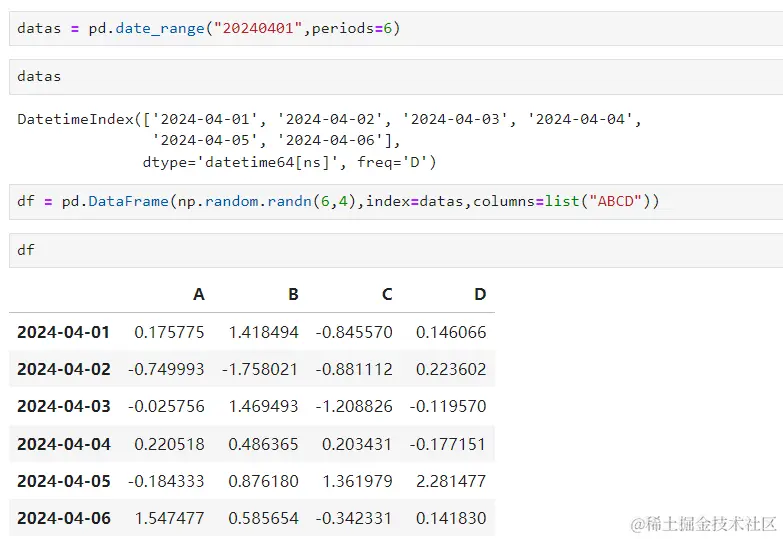Click cell value -0.177151
The width and height of the screenshot is (783, 539).
point(447,444)
